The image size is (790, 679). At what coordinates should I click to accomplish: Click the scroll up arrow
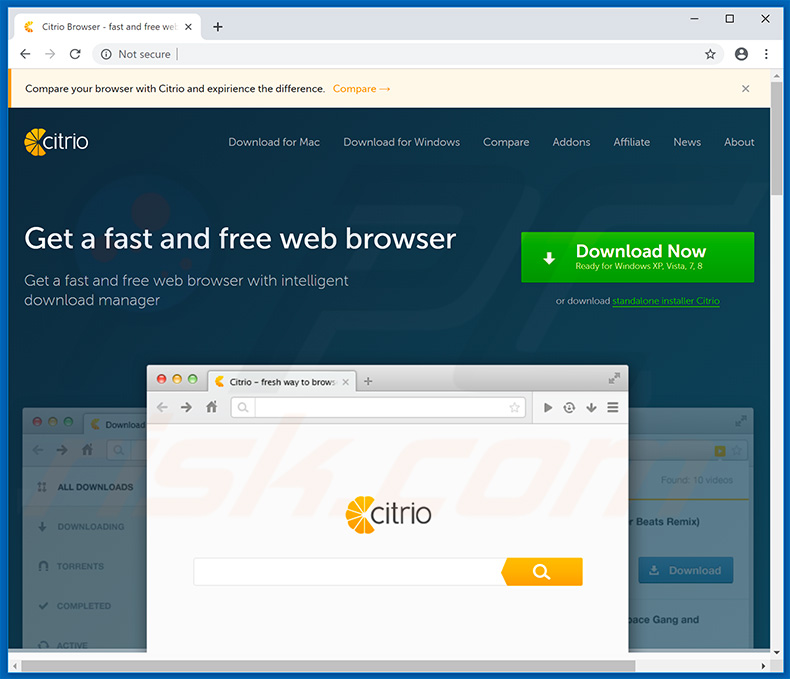tap(776, 76)
